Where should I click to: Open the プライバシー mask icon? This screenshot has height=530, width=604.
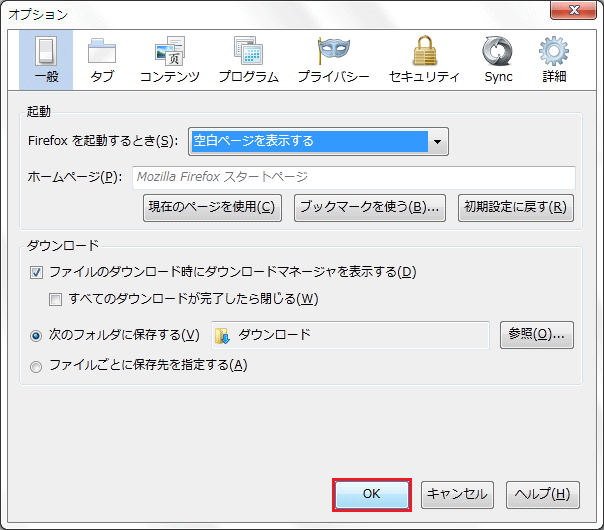coord(333,52)
